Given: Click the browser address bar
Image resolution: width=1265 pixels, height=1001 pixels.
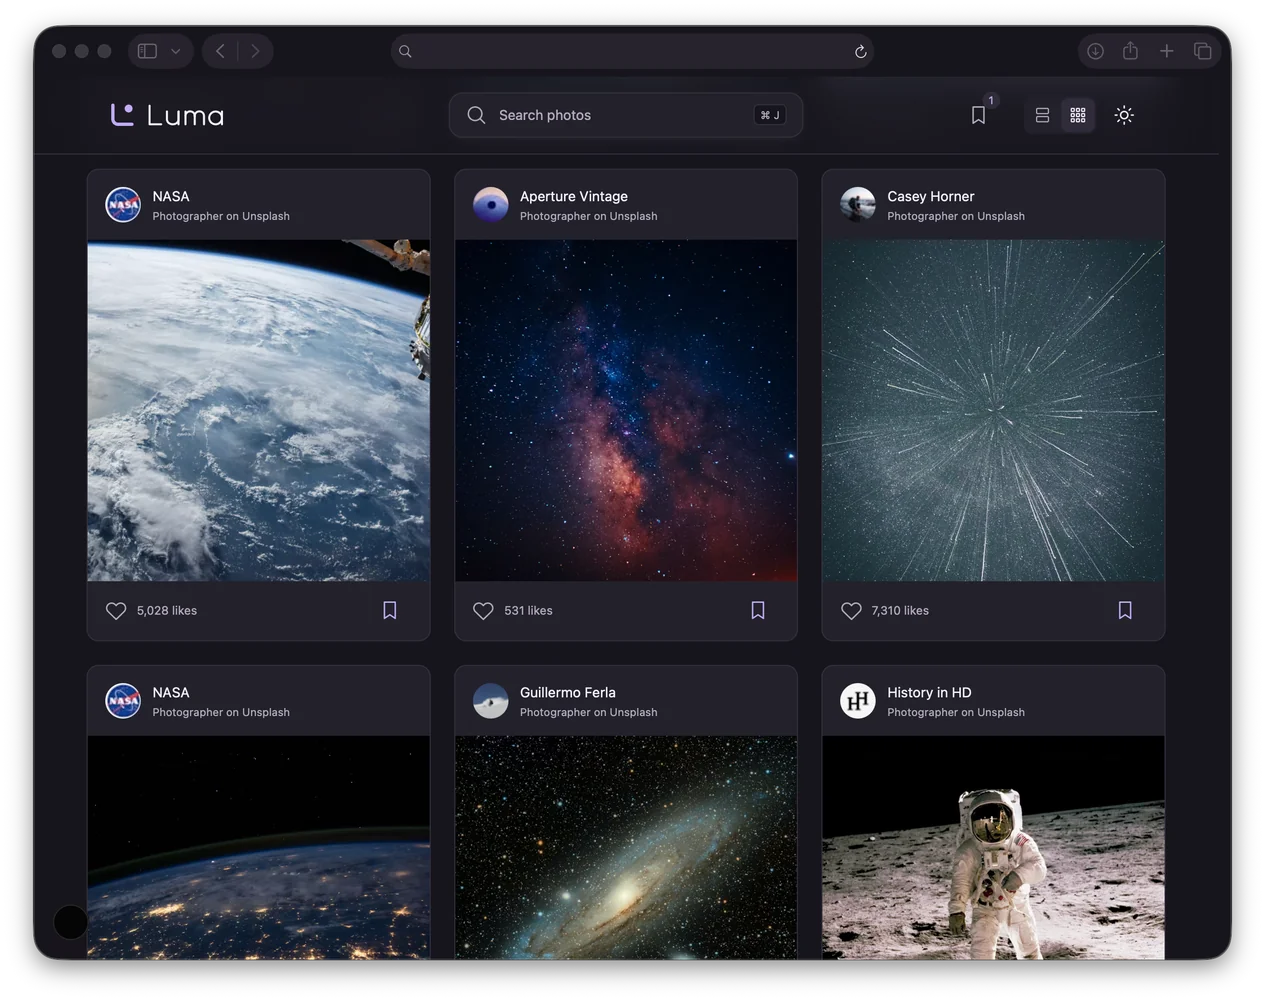Looking at the screenshot, I should click(632, 51).
